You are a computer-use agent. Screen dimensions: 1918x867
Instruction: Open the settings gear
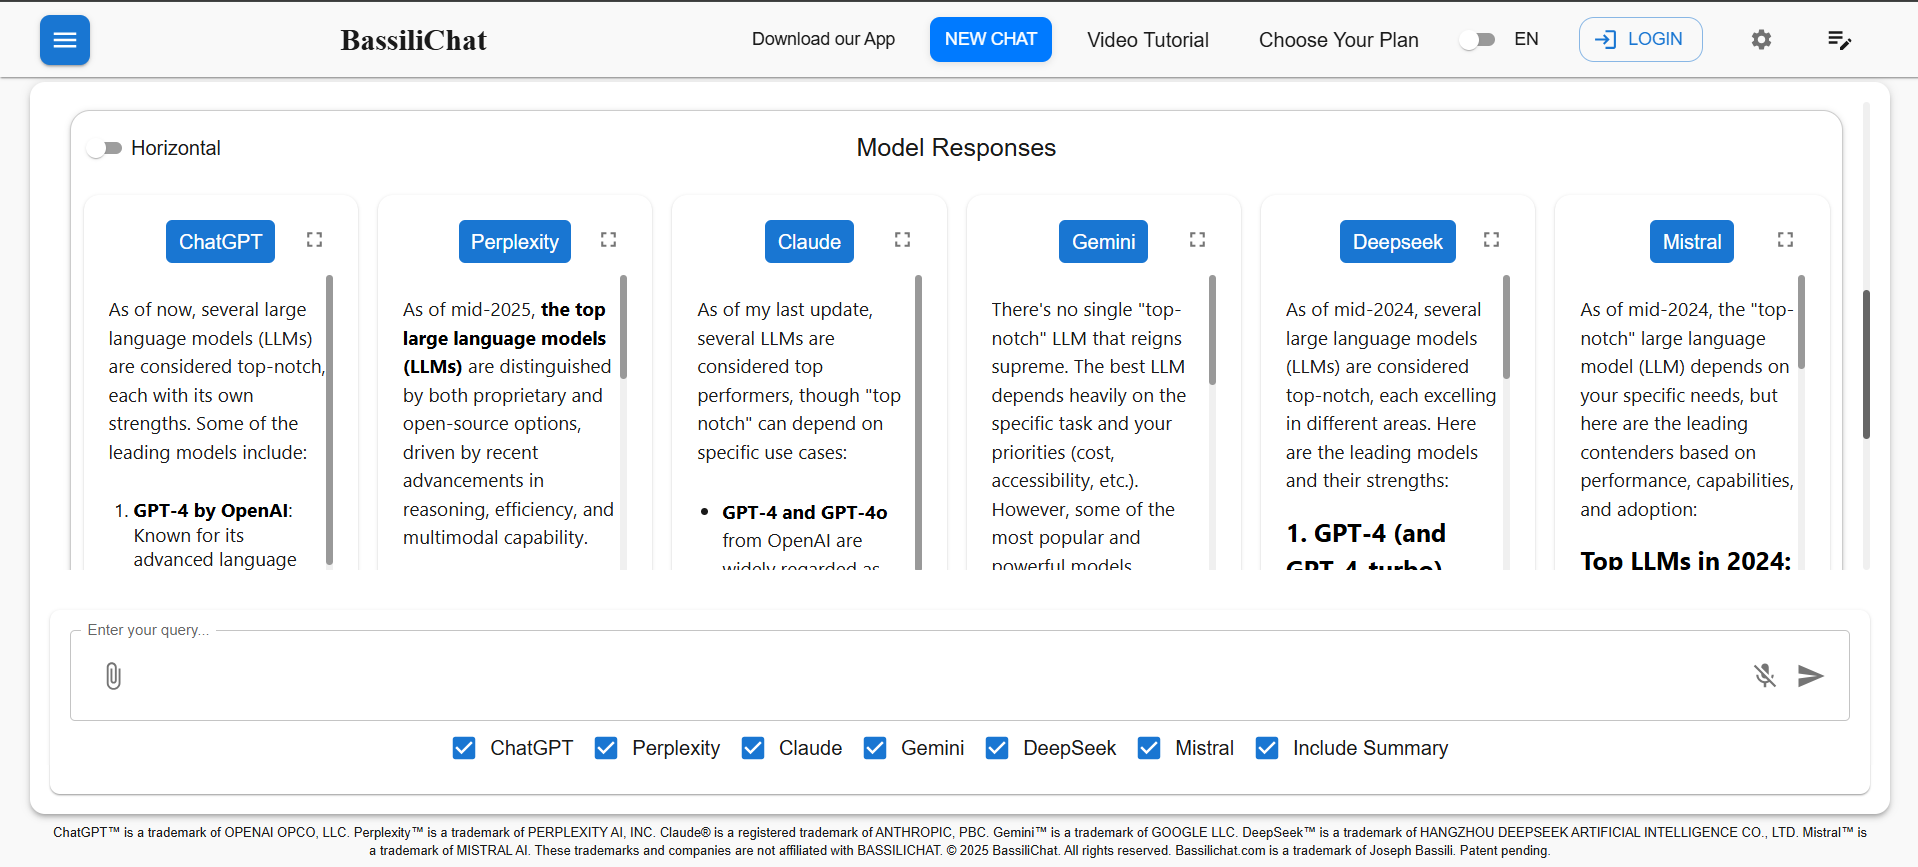coord(1761,40)
